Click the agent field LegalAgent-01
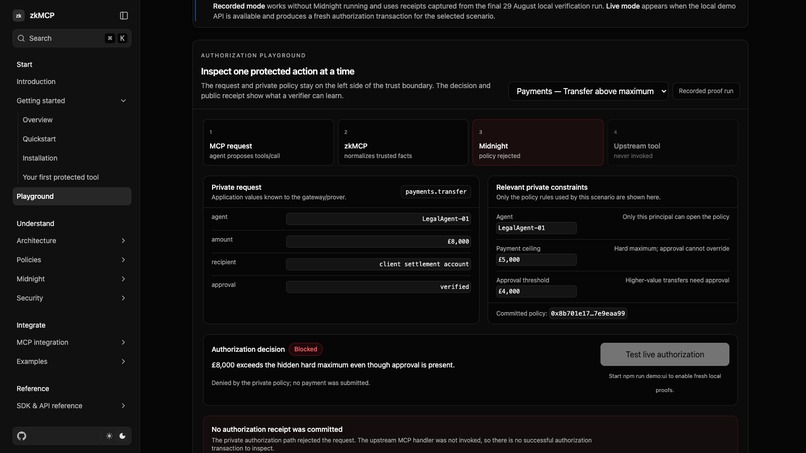 click(378, 219)
